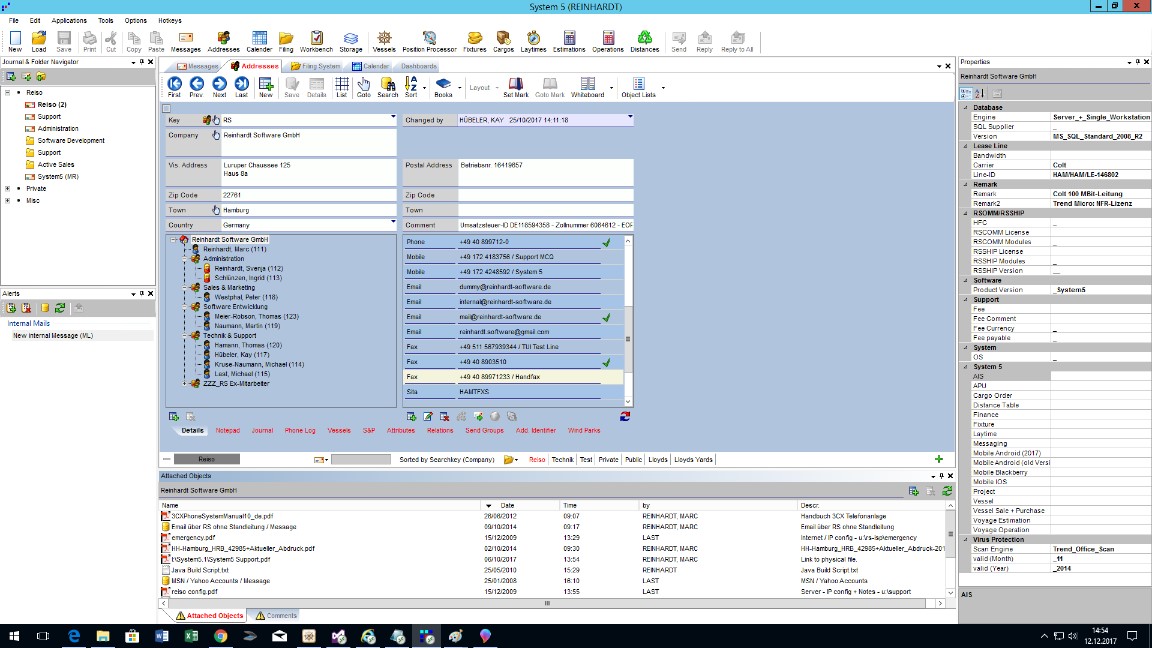Open Google Chrome from Windows taskbar
This screenshot has height=648, width=1152.
tap(220, 636)
